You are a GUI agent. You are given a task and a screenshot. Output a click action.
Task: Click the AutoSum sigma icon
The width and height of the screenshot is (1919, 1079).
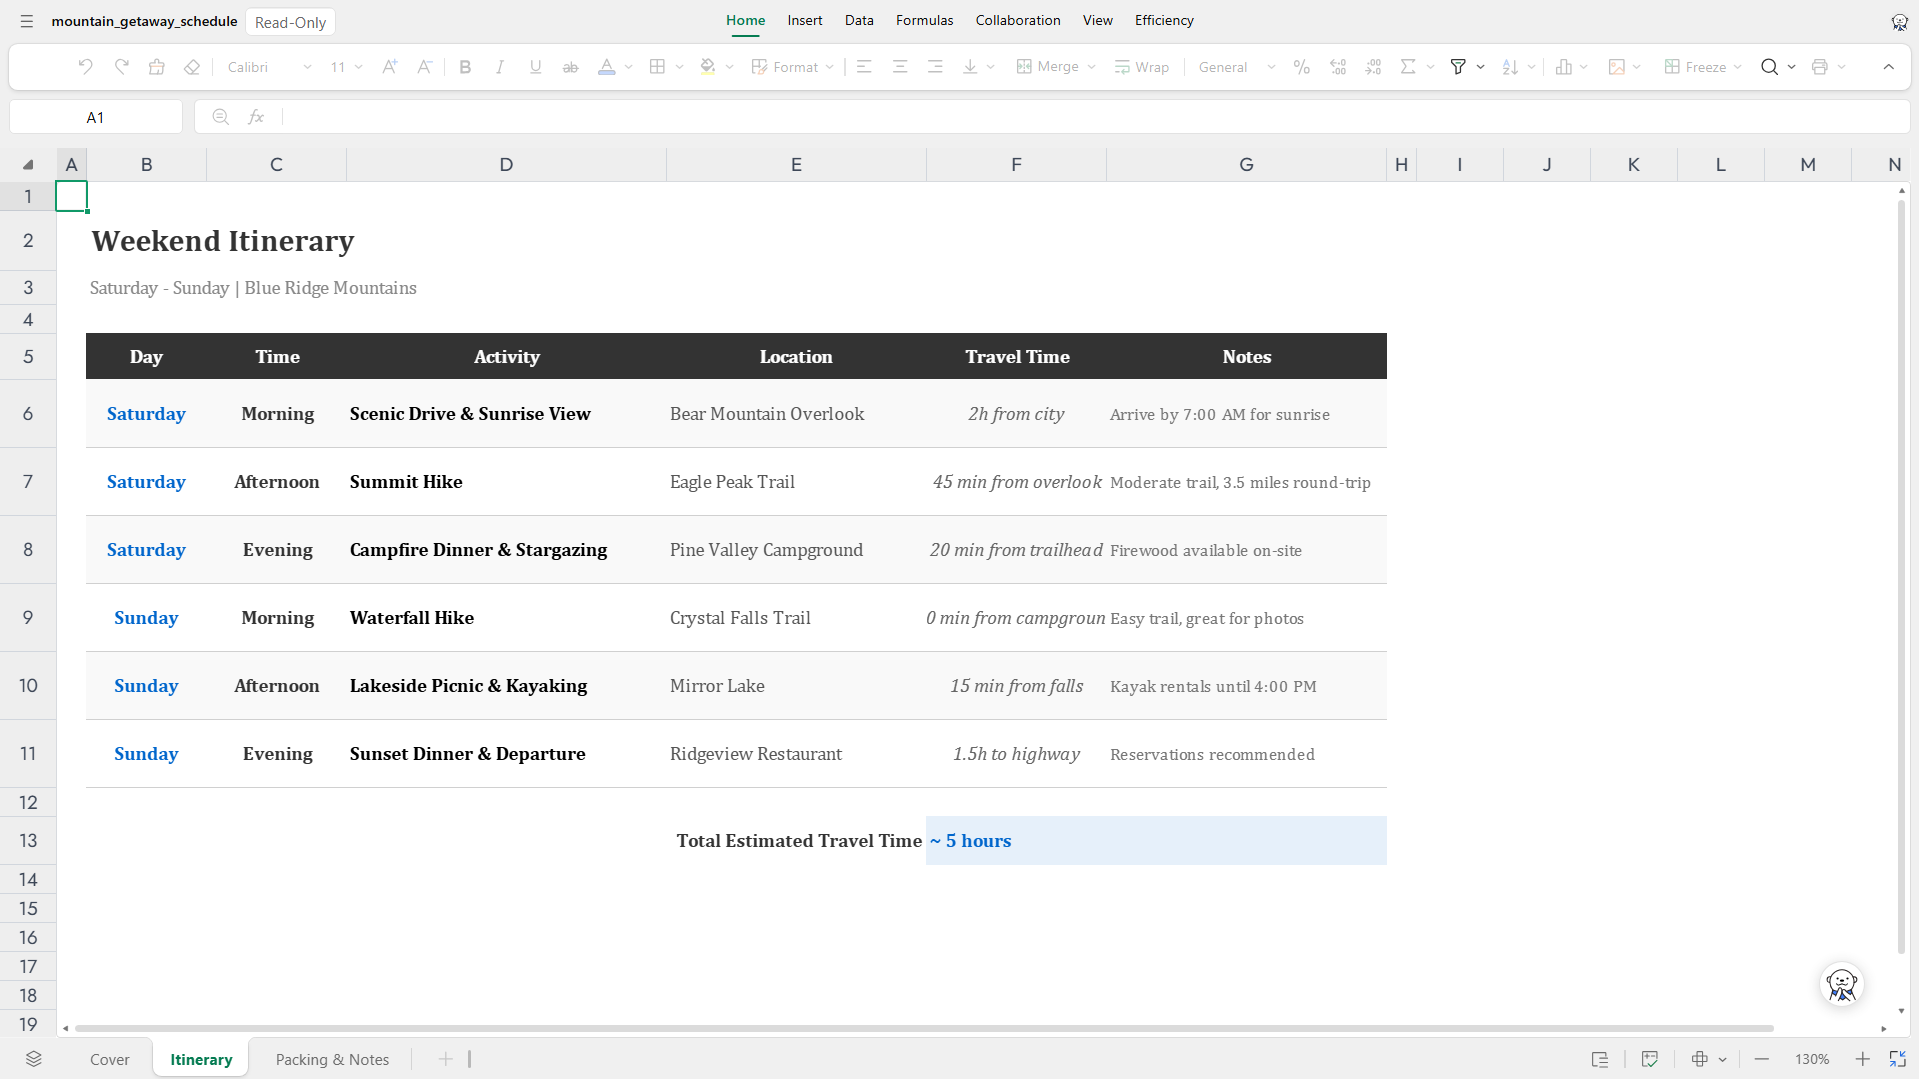coord(1408,67)
